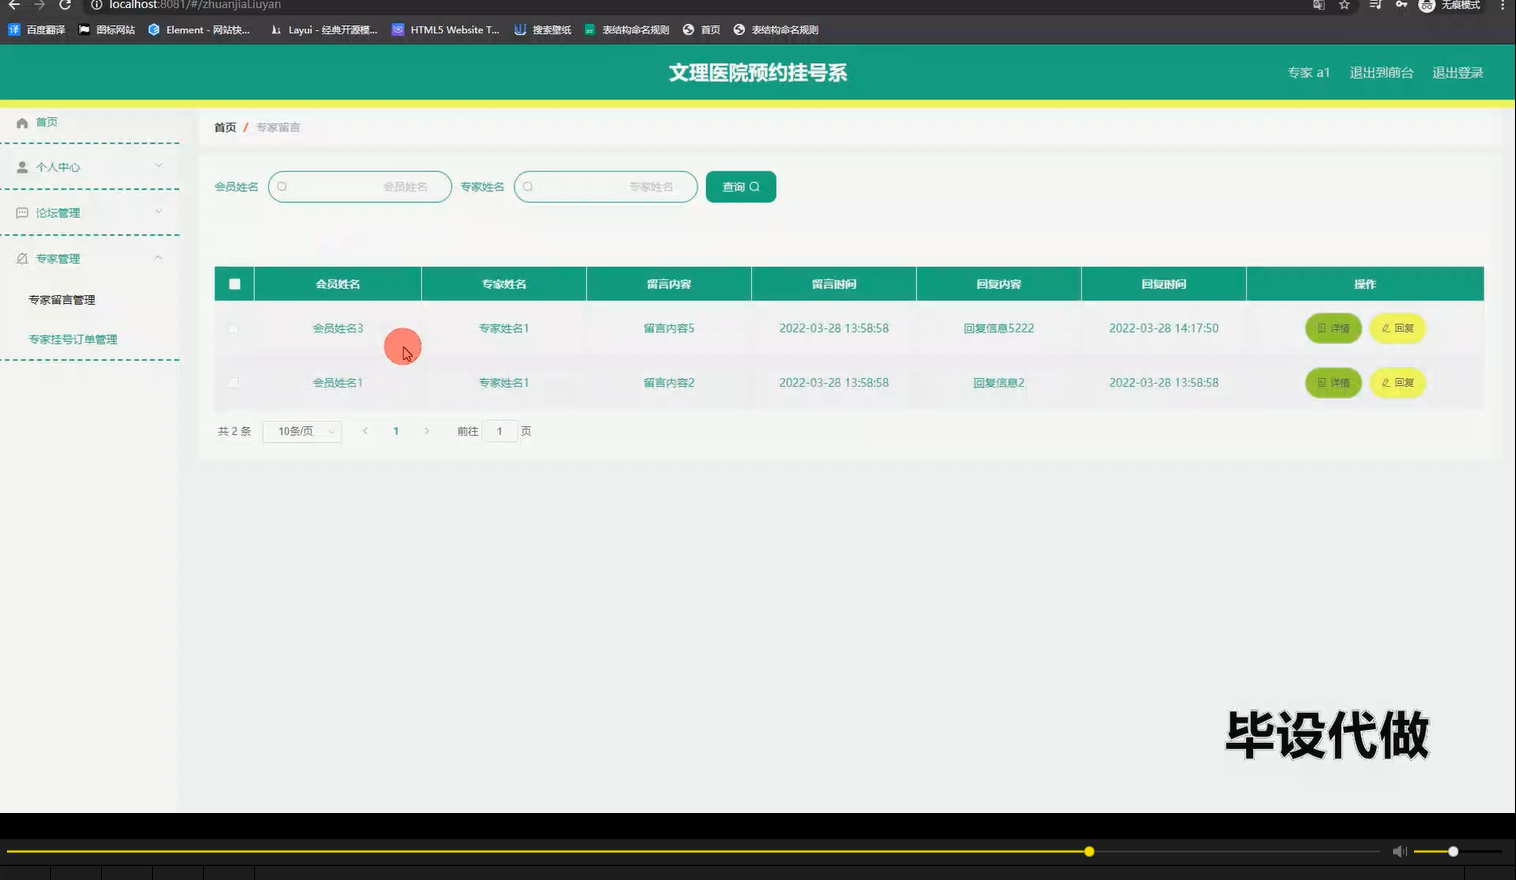Click the 查询 search button

click(741, 187)
